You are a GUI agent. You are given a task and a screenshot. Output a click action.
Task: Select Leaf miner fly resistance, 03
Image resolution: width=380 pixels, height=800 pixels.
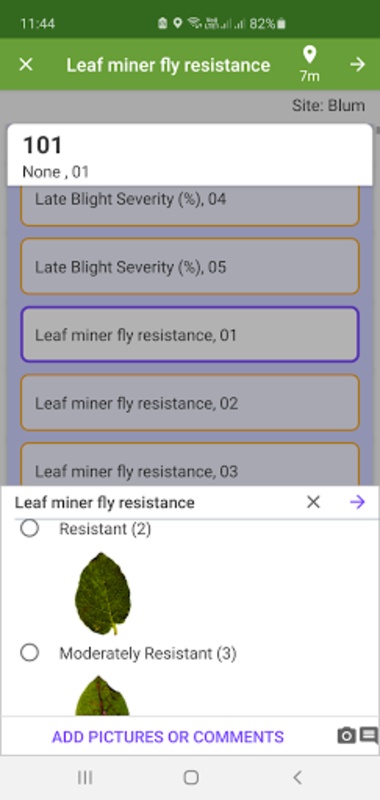[190, 464]
